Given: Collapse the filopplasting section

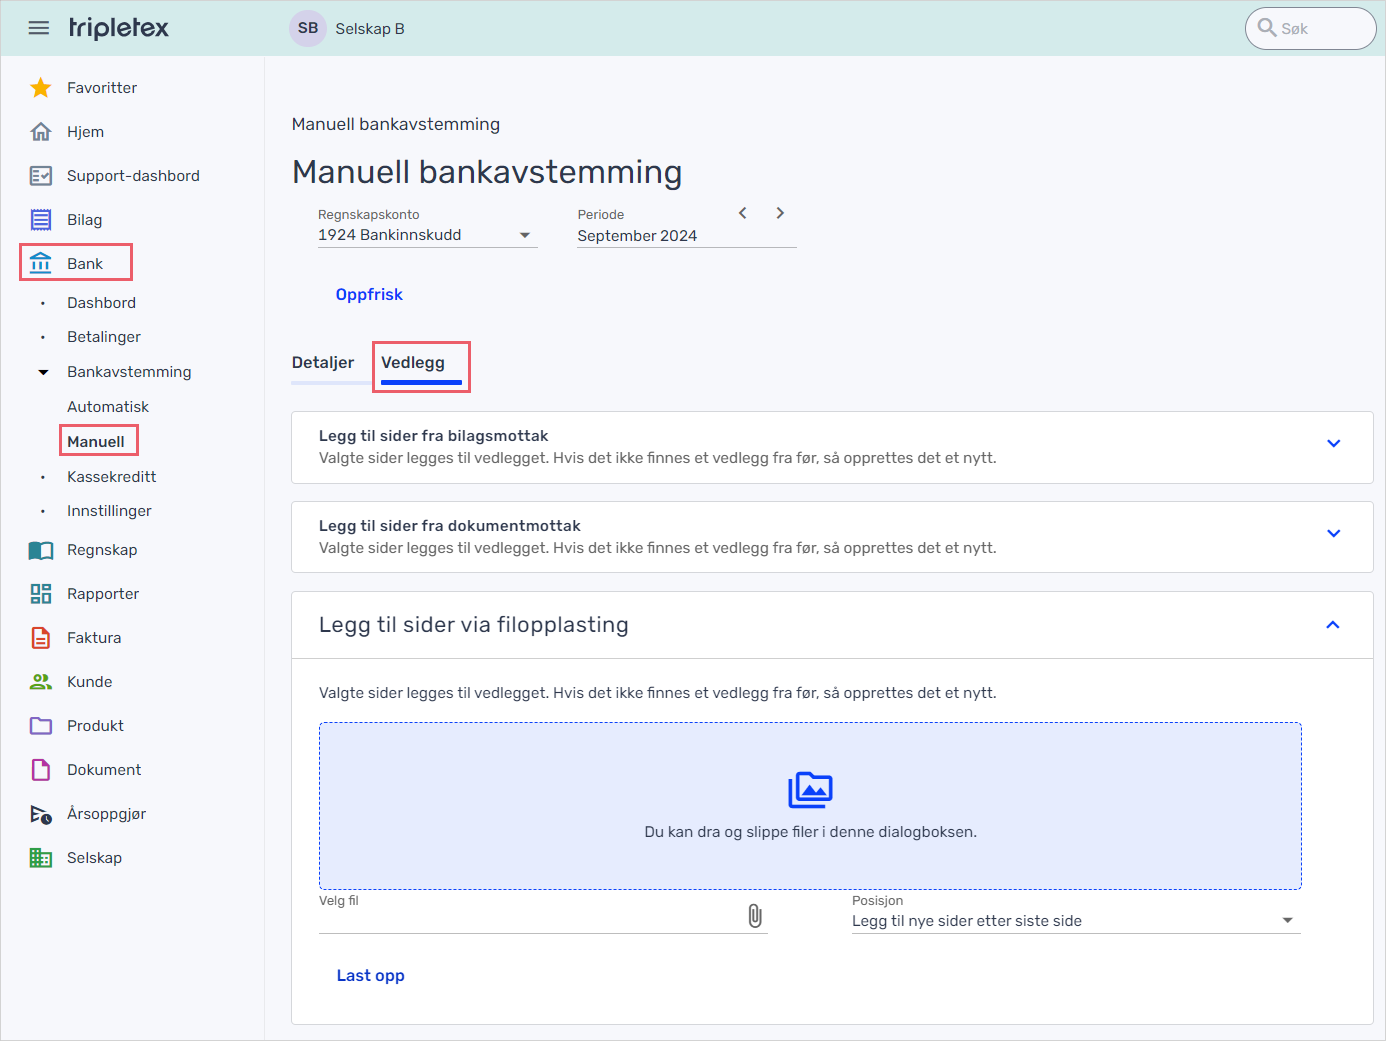Looking at the screenshot, I should [x=1332, y=625].
